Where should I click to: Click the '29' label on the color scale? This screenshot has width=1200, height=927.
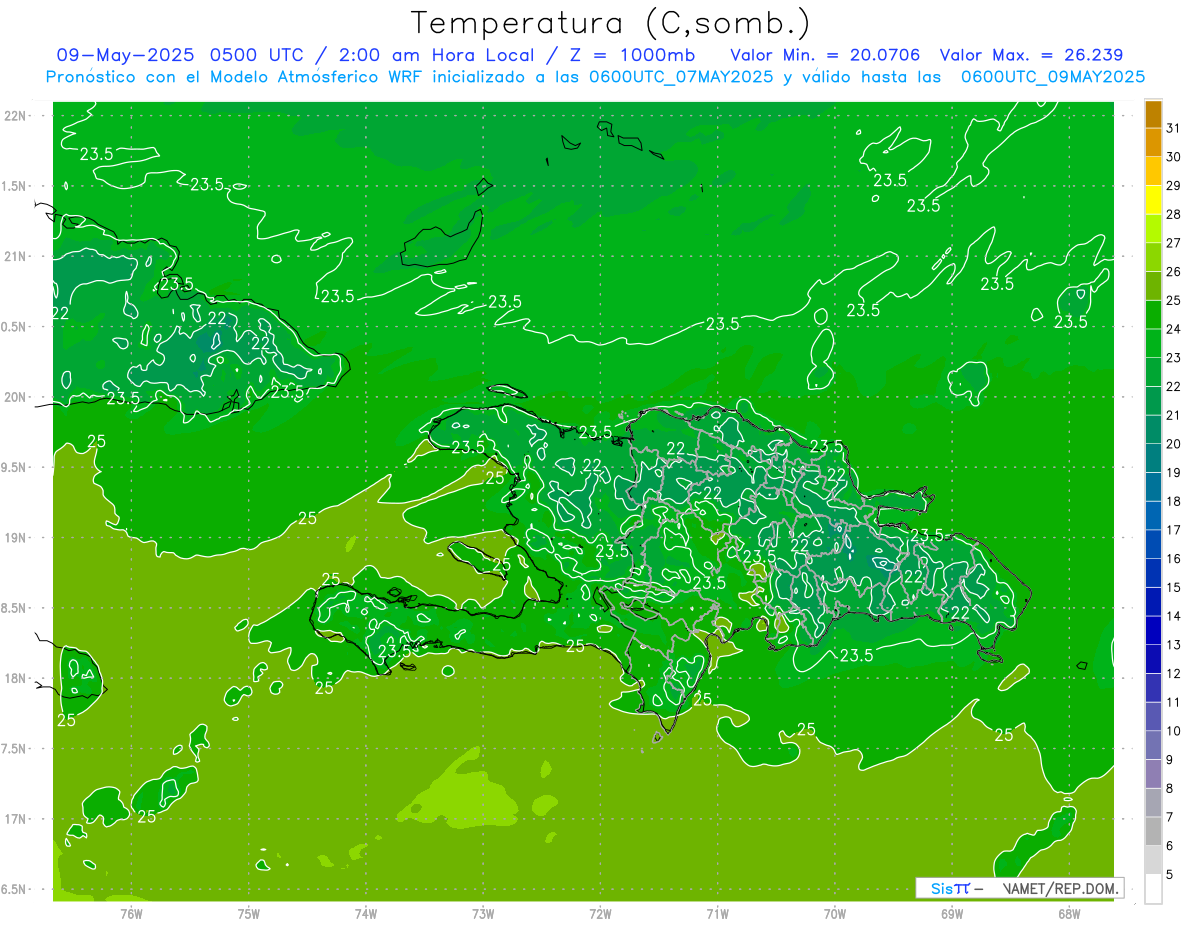click(x=1173, y=185)
